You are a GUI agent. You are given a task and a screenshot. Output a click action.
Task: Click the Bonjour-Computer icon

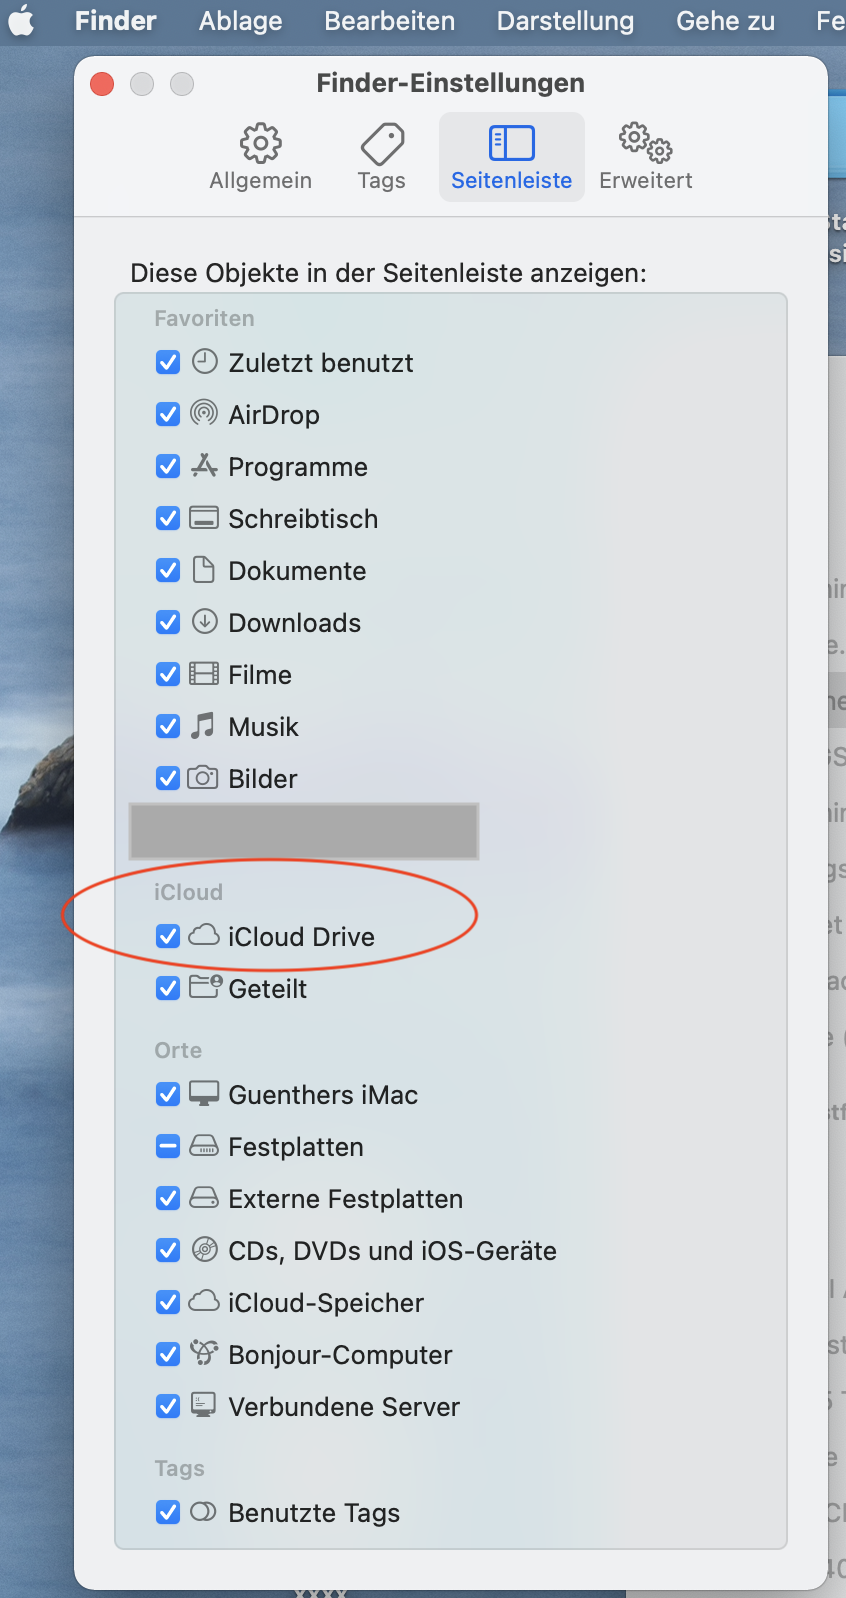point(204,1354)
